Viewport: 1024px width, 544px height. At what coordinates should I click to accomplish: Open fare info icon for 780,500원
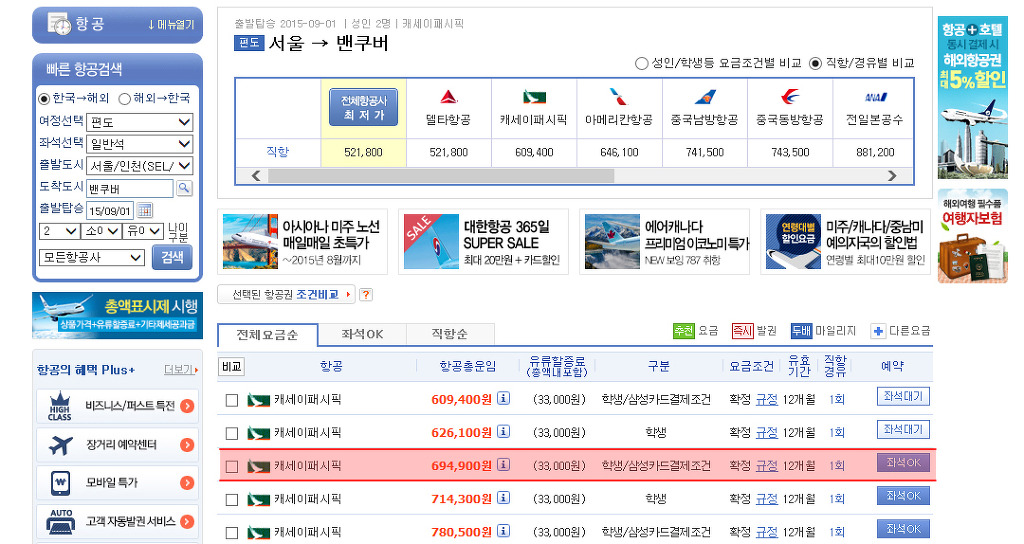(504, 532)
